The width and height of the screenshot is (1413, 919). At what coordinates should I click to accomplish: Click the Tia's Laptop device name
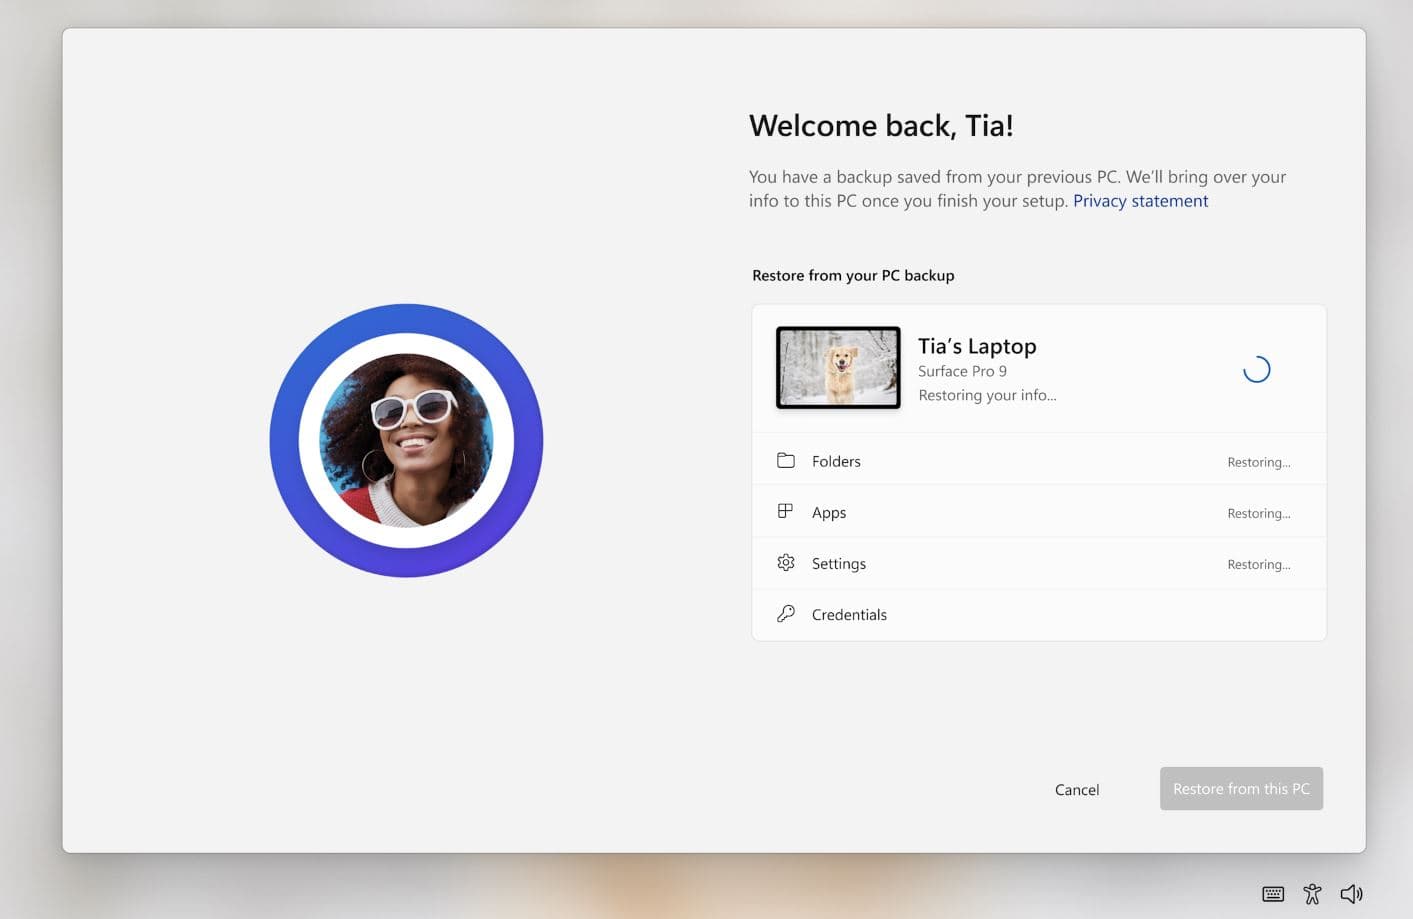point(977,346)
